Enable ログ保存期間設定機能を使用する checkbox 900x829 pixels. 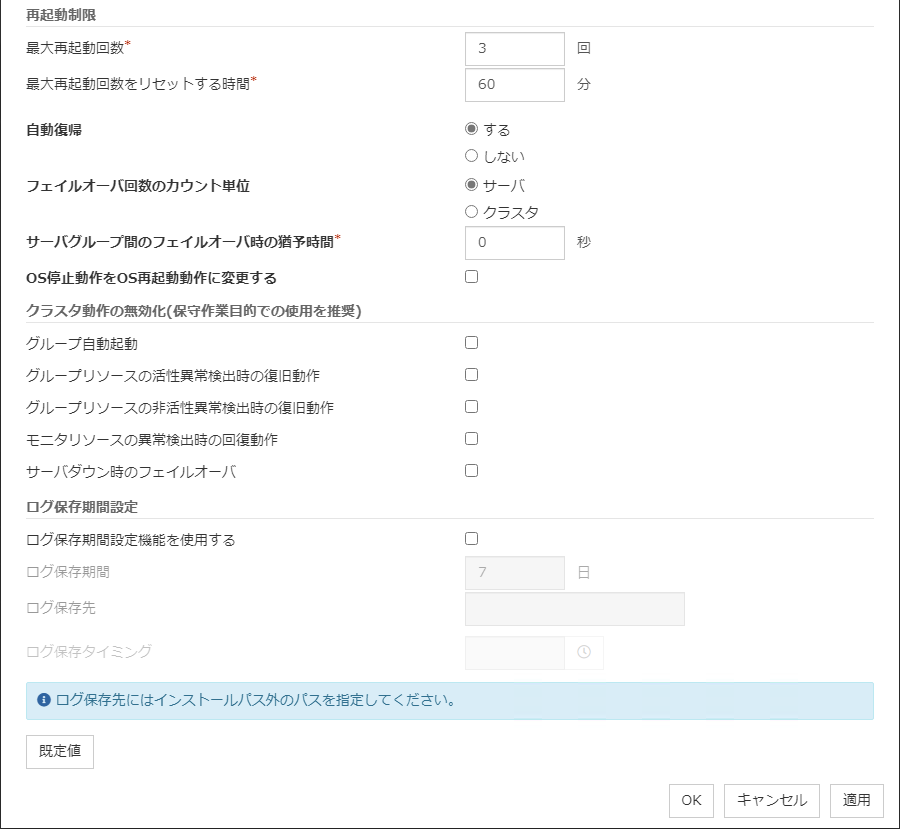[x=472, y=539]
